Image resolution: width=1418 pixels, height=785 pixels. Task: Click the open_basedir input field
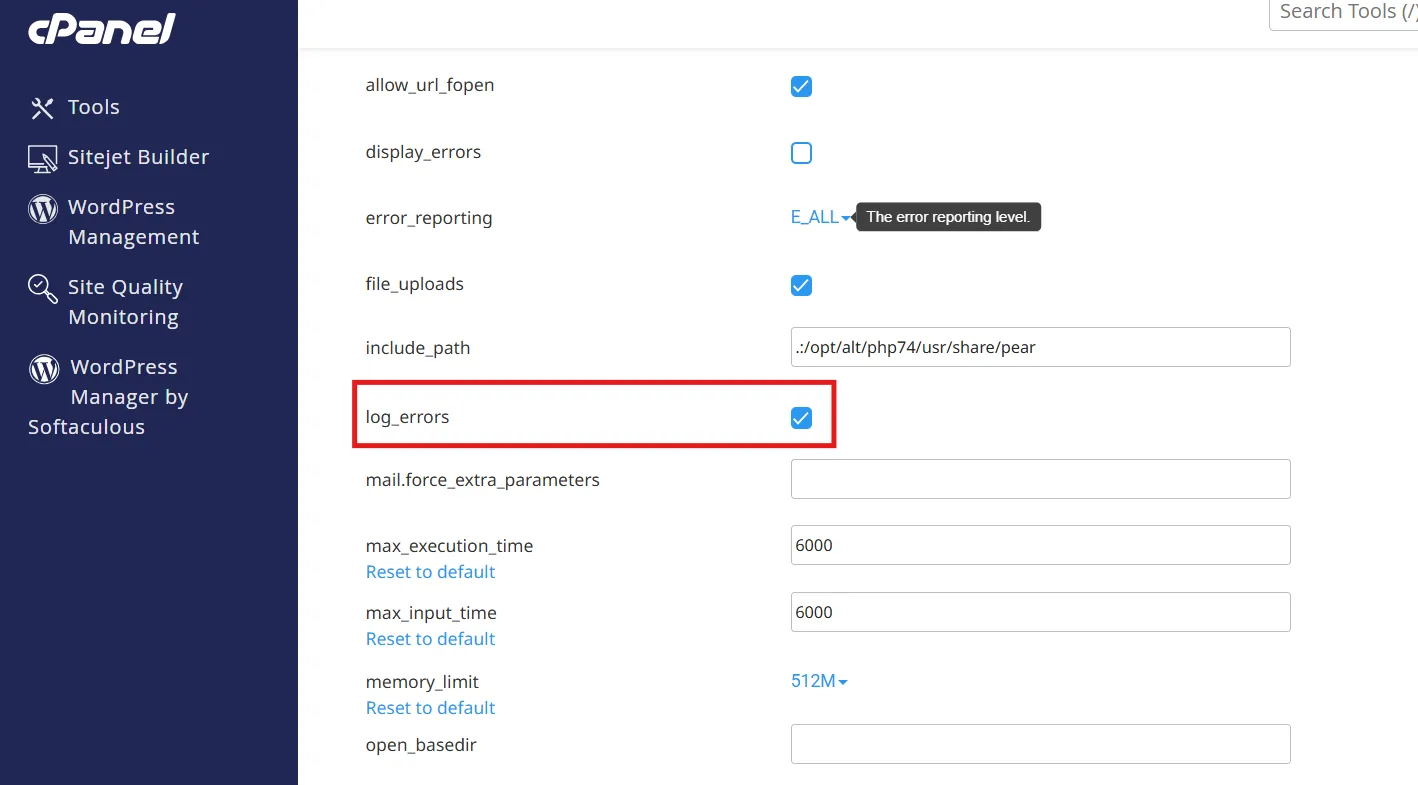1040,745
